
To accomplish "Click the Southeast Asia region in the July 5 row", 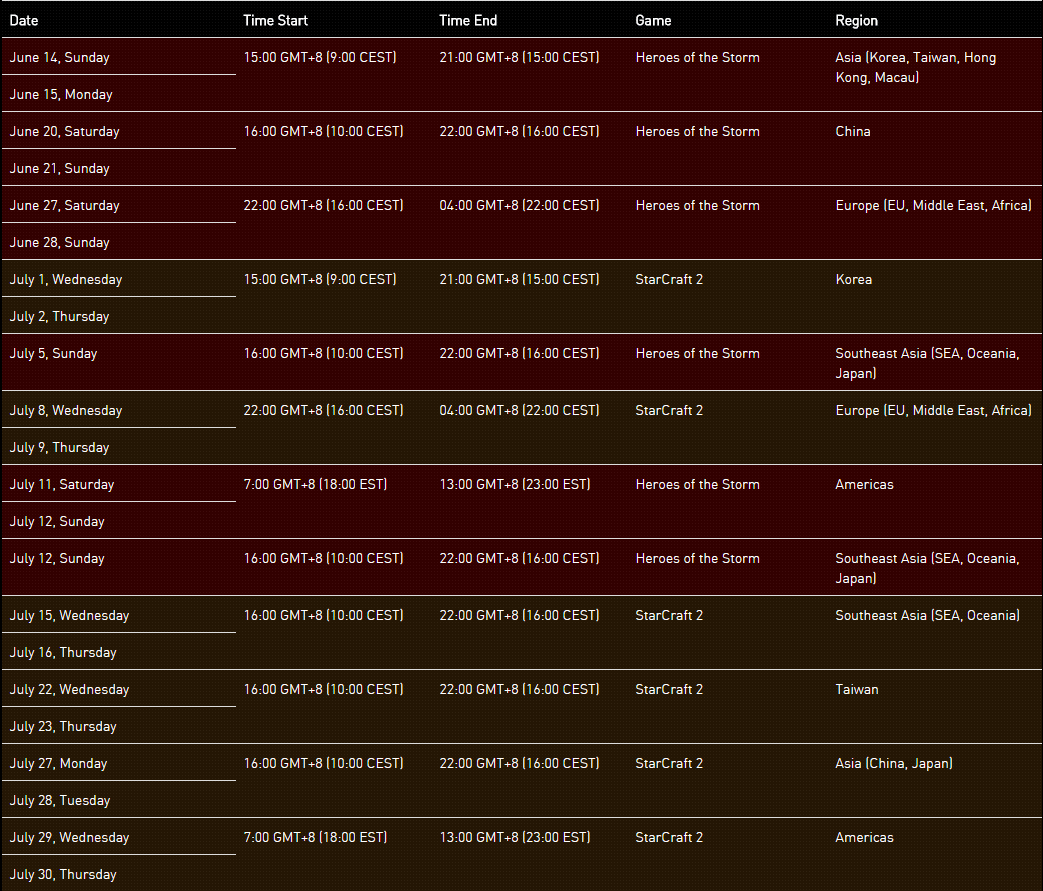I will point(927,363).
